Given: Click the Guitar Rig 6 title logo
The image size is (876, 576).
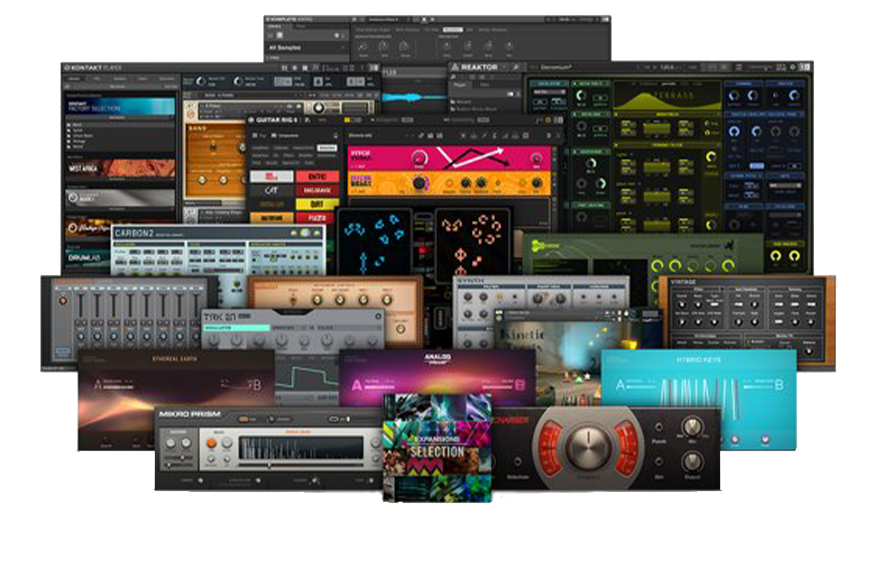Looking at the screenshot, I should pos(275,120).
